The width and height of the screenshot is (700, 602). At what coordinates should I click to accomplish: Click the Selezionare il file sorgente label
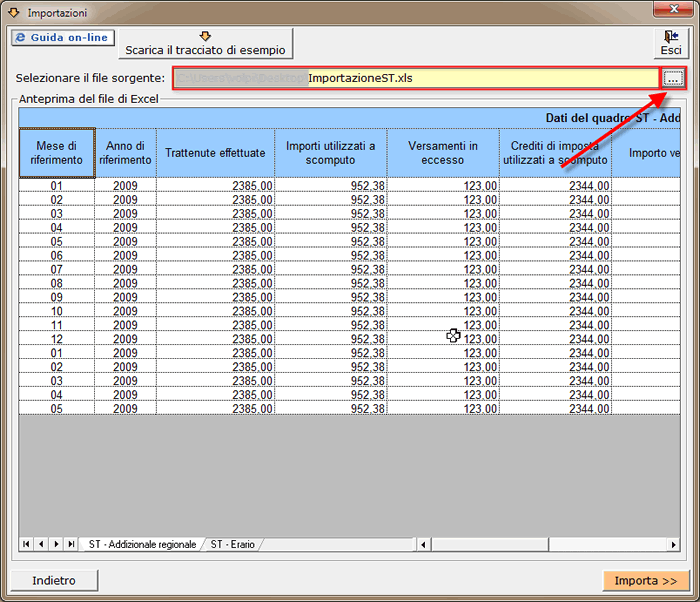[91, 78]
